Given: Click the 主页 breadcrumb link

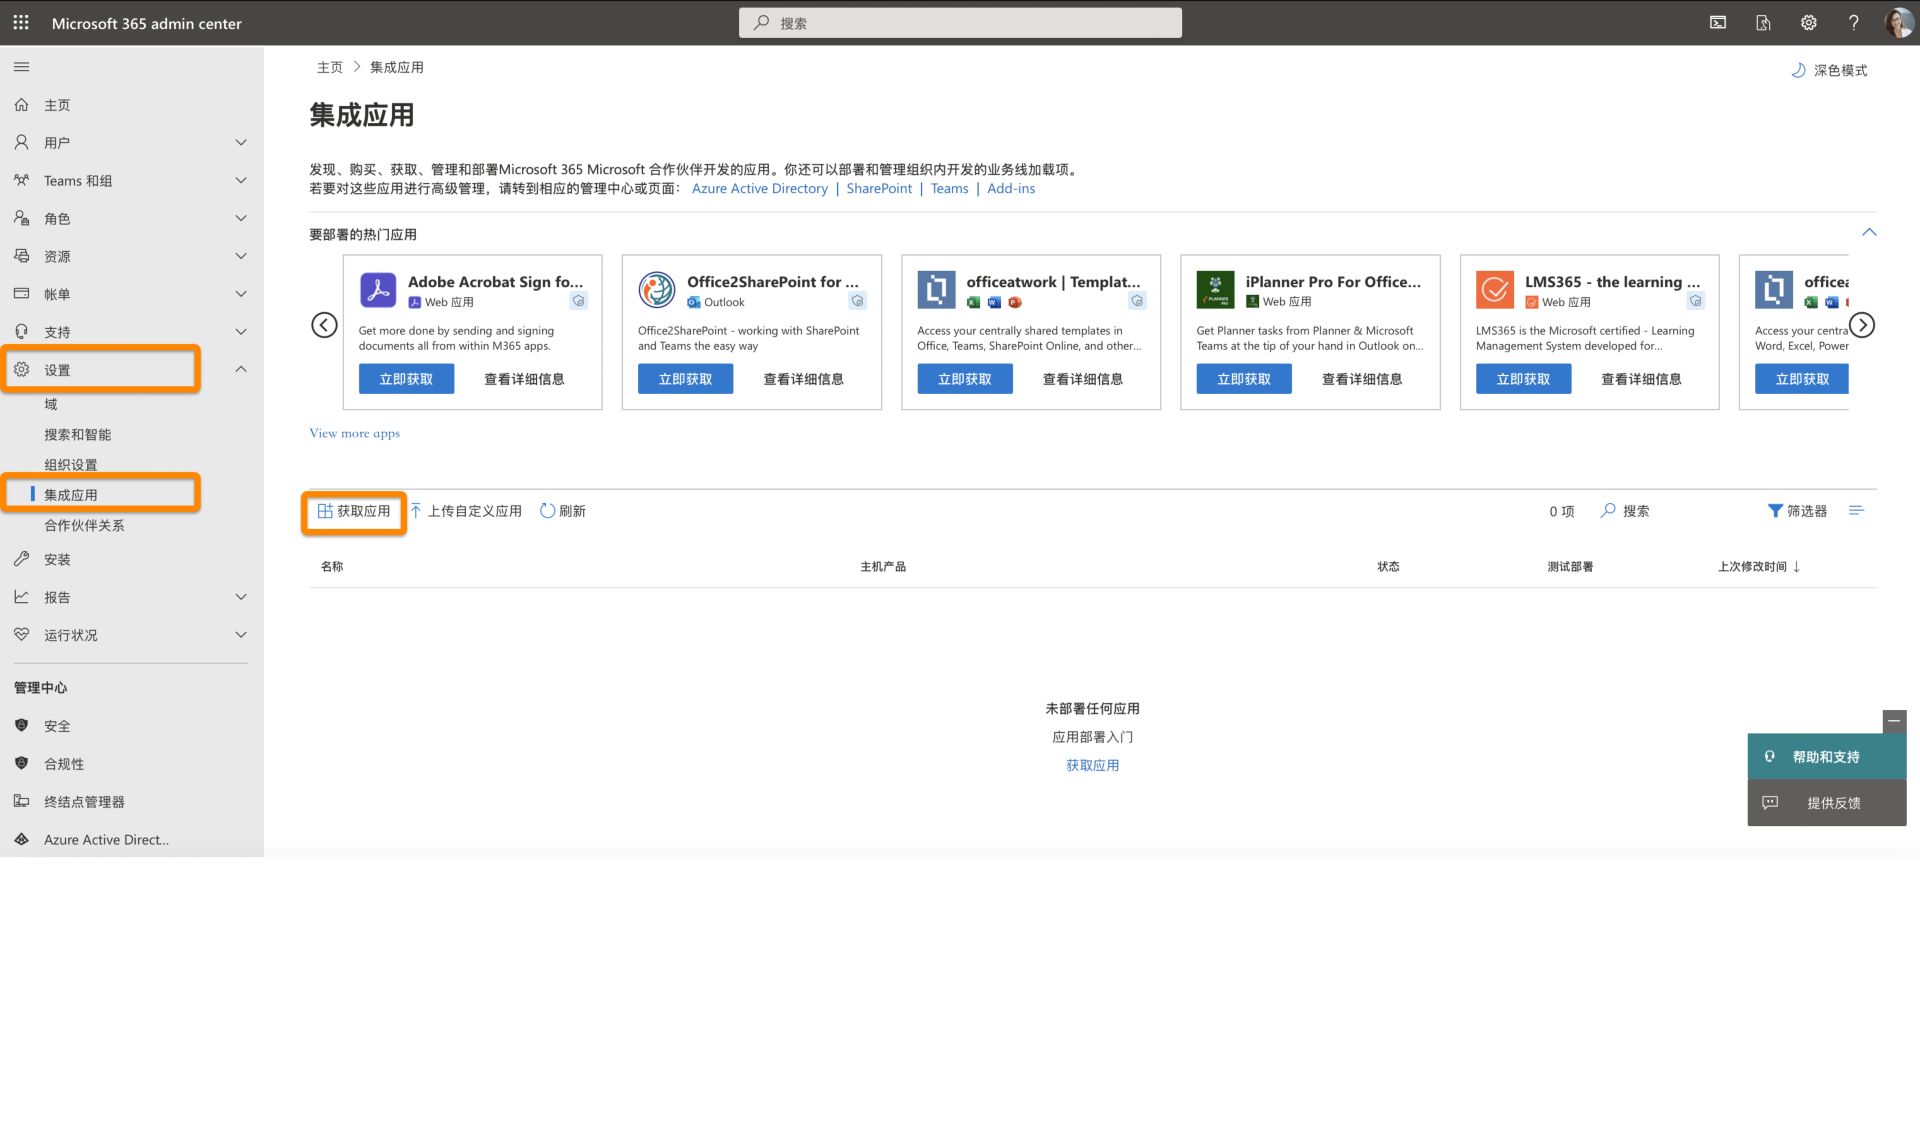Looking at the screenshot, I should (x=330, y=67).
